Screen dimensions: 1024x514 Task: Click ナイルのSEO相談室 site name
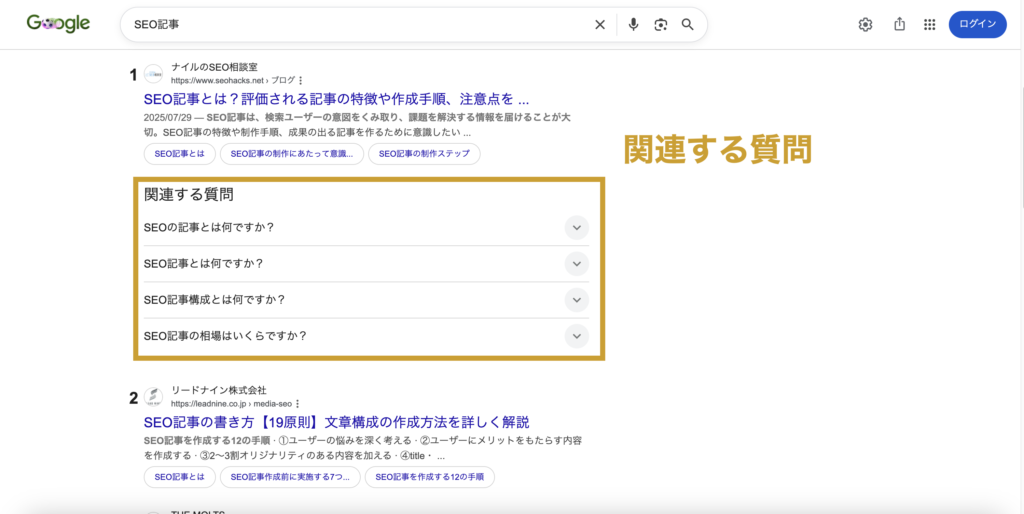[214, 67]
